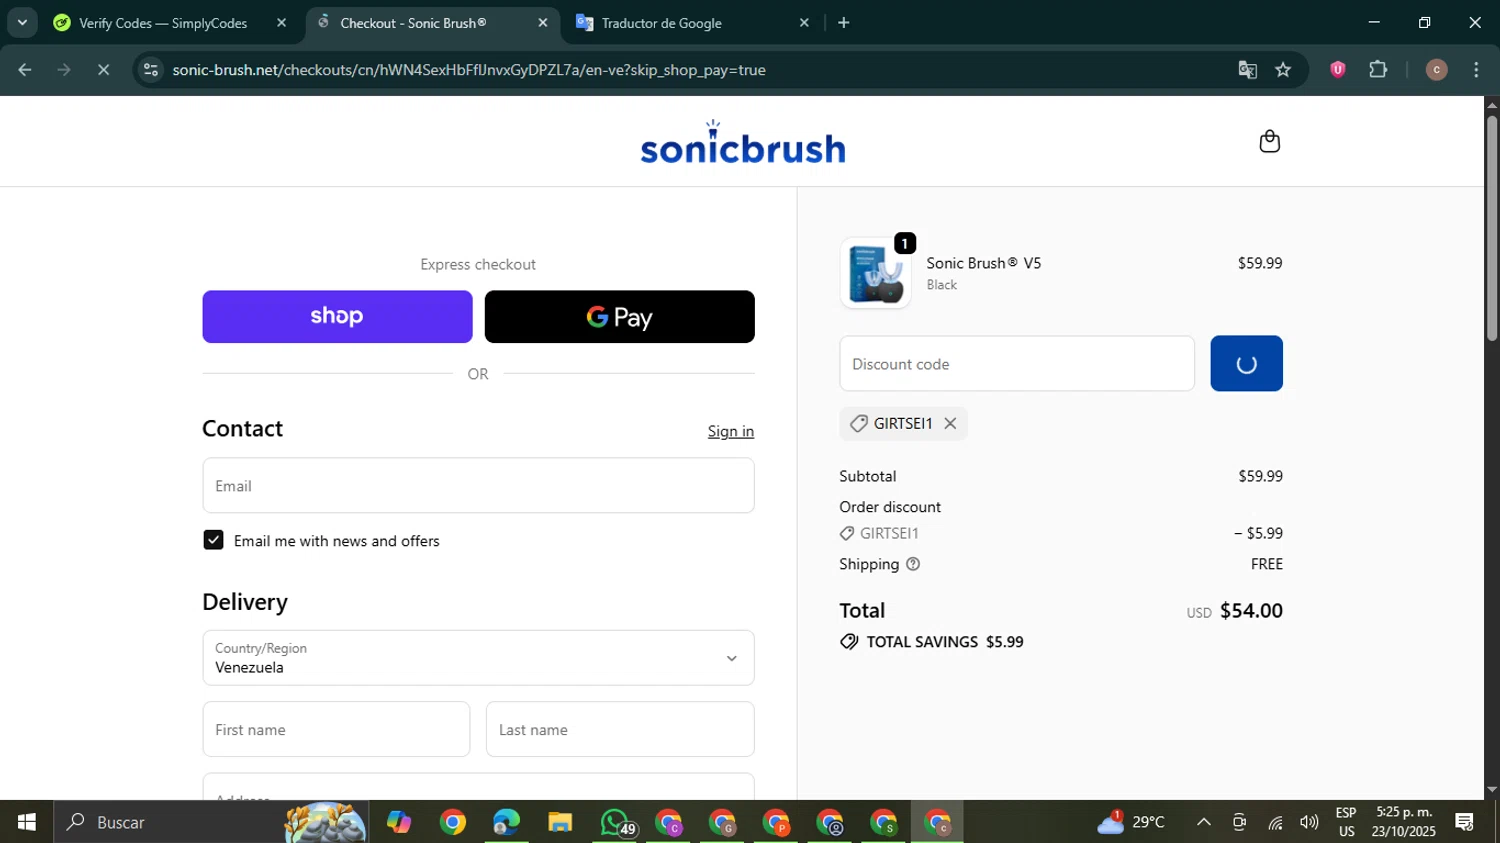This screenshot has width=1500, height=843.
Task: Open Google Translate page icon in address bar
Action: pyautogui.click(x=1247, y=70)
